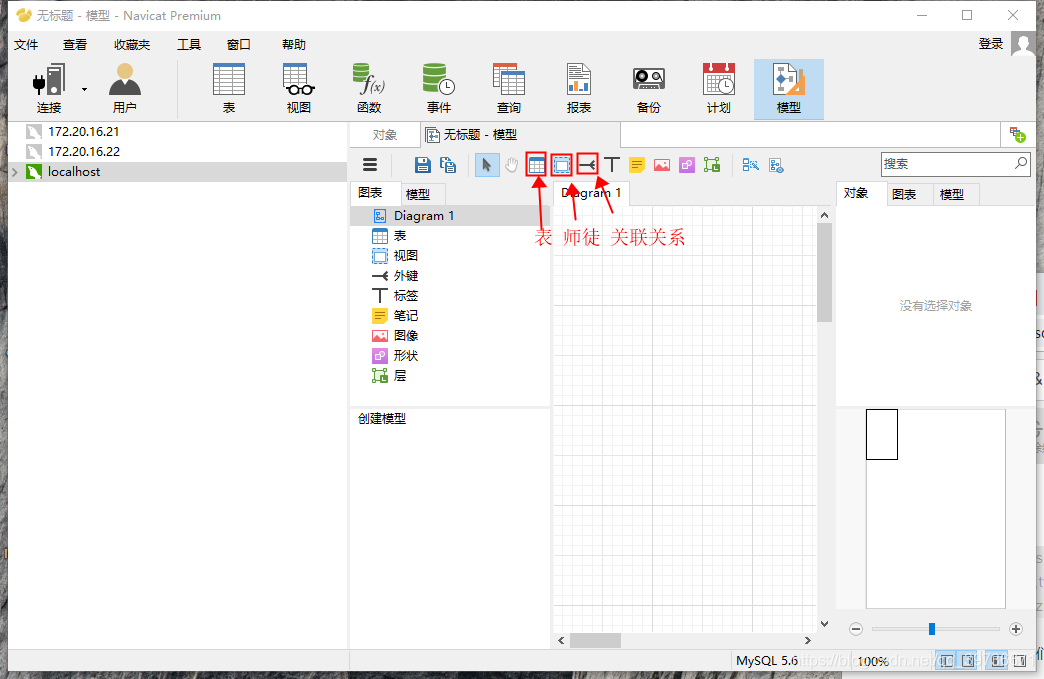Select the green layer tool in toolbar

pos(712,164)
